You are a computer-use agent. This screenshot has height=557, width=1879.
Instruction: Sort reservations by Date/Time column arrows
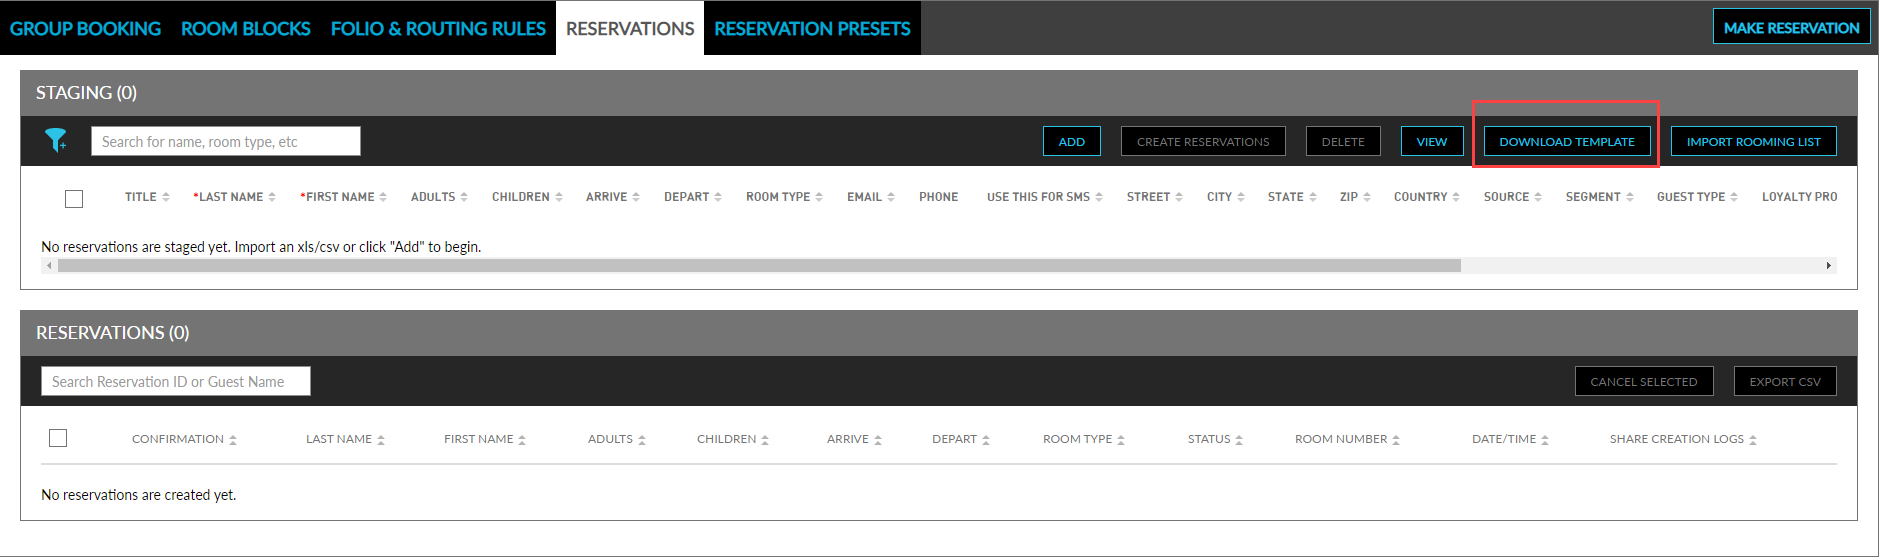click(1545, 440)
